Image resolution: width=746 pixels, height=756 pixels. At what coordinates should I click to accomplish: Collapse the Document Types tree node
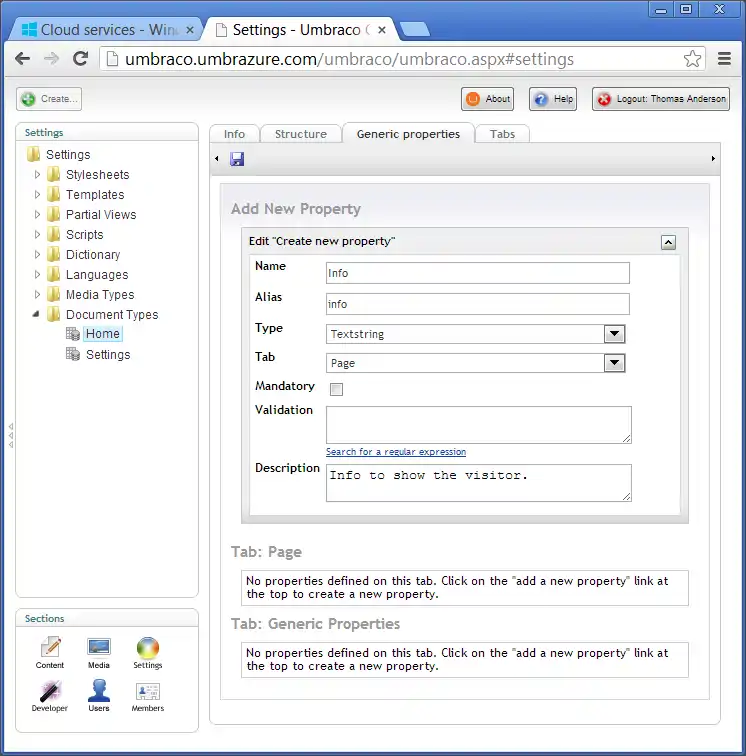point(36,314)
